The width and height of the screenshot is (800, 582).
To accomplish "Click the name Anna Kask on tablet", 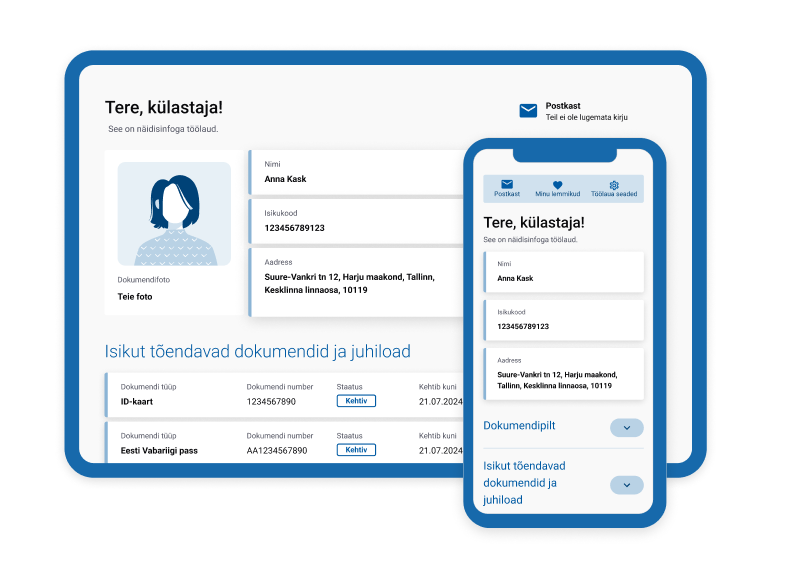I will click(285, 179).
